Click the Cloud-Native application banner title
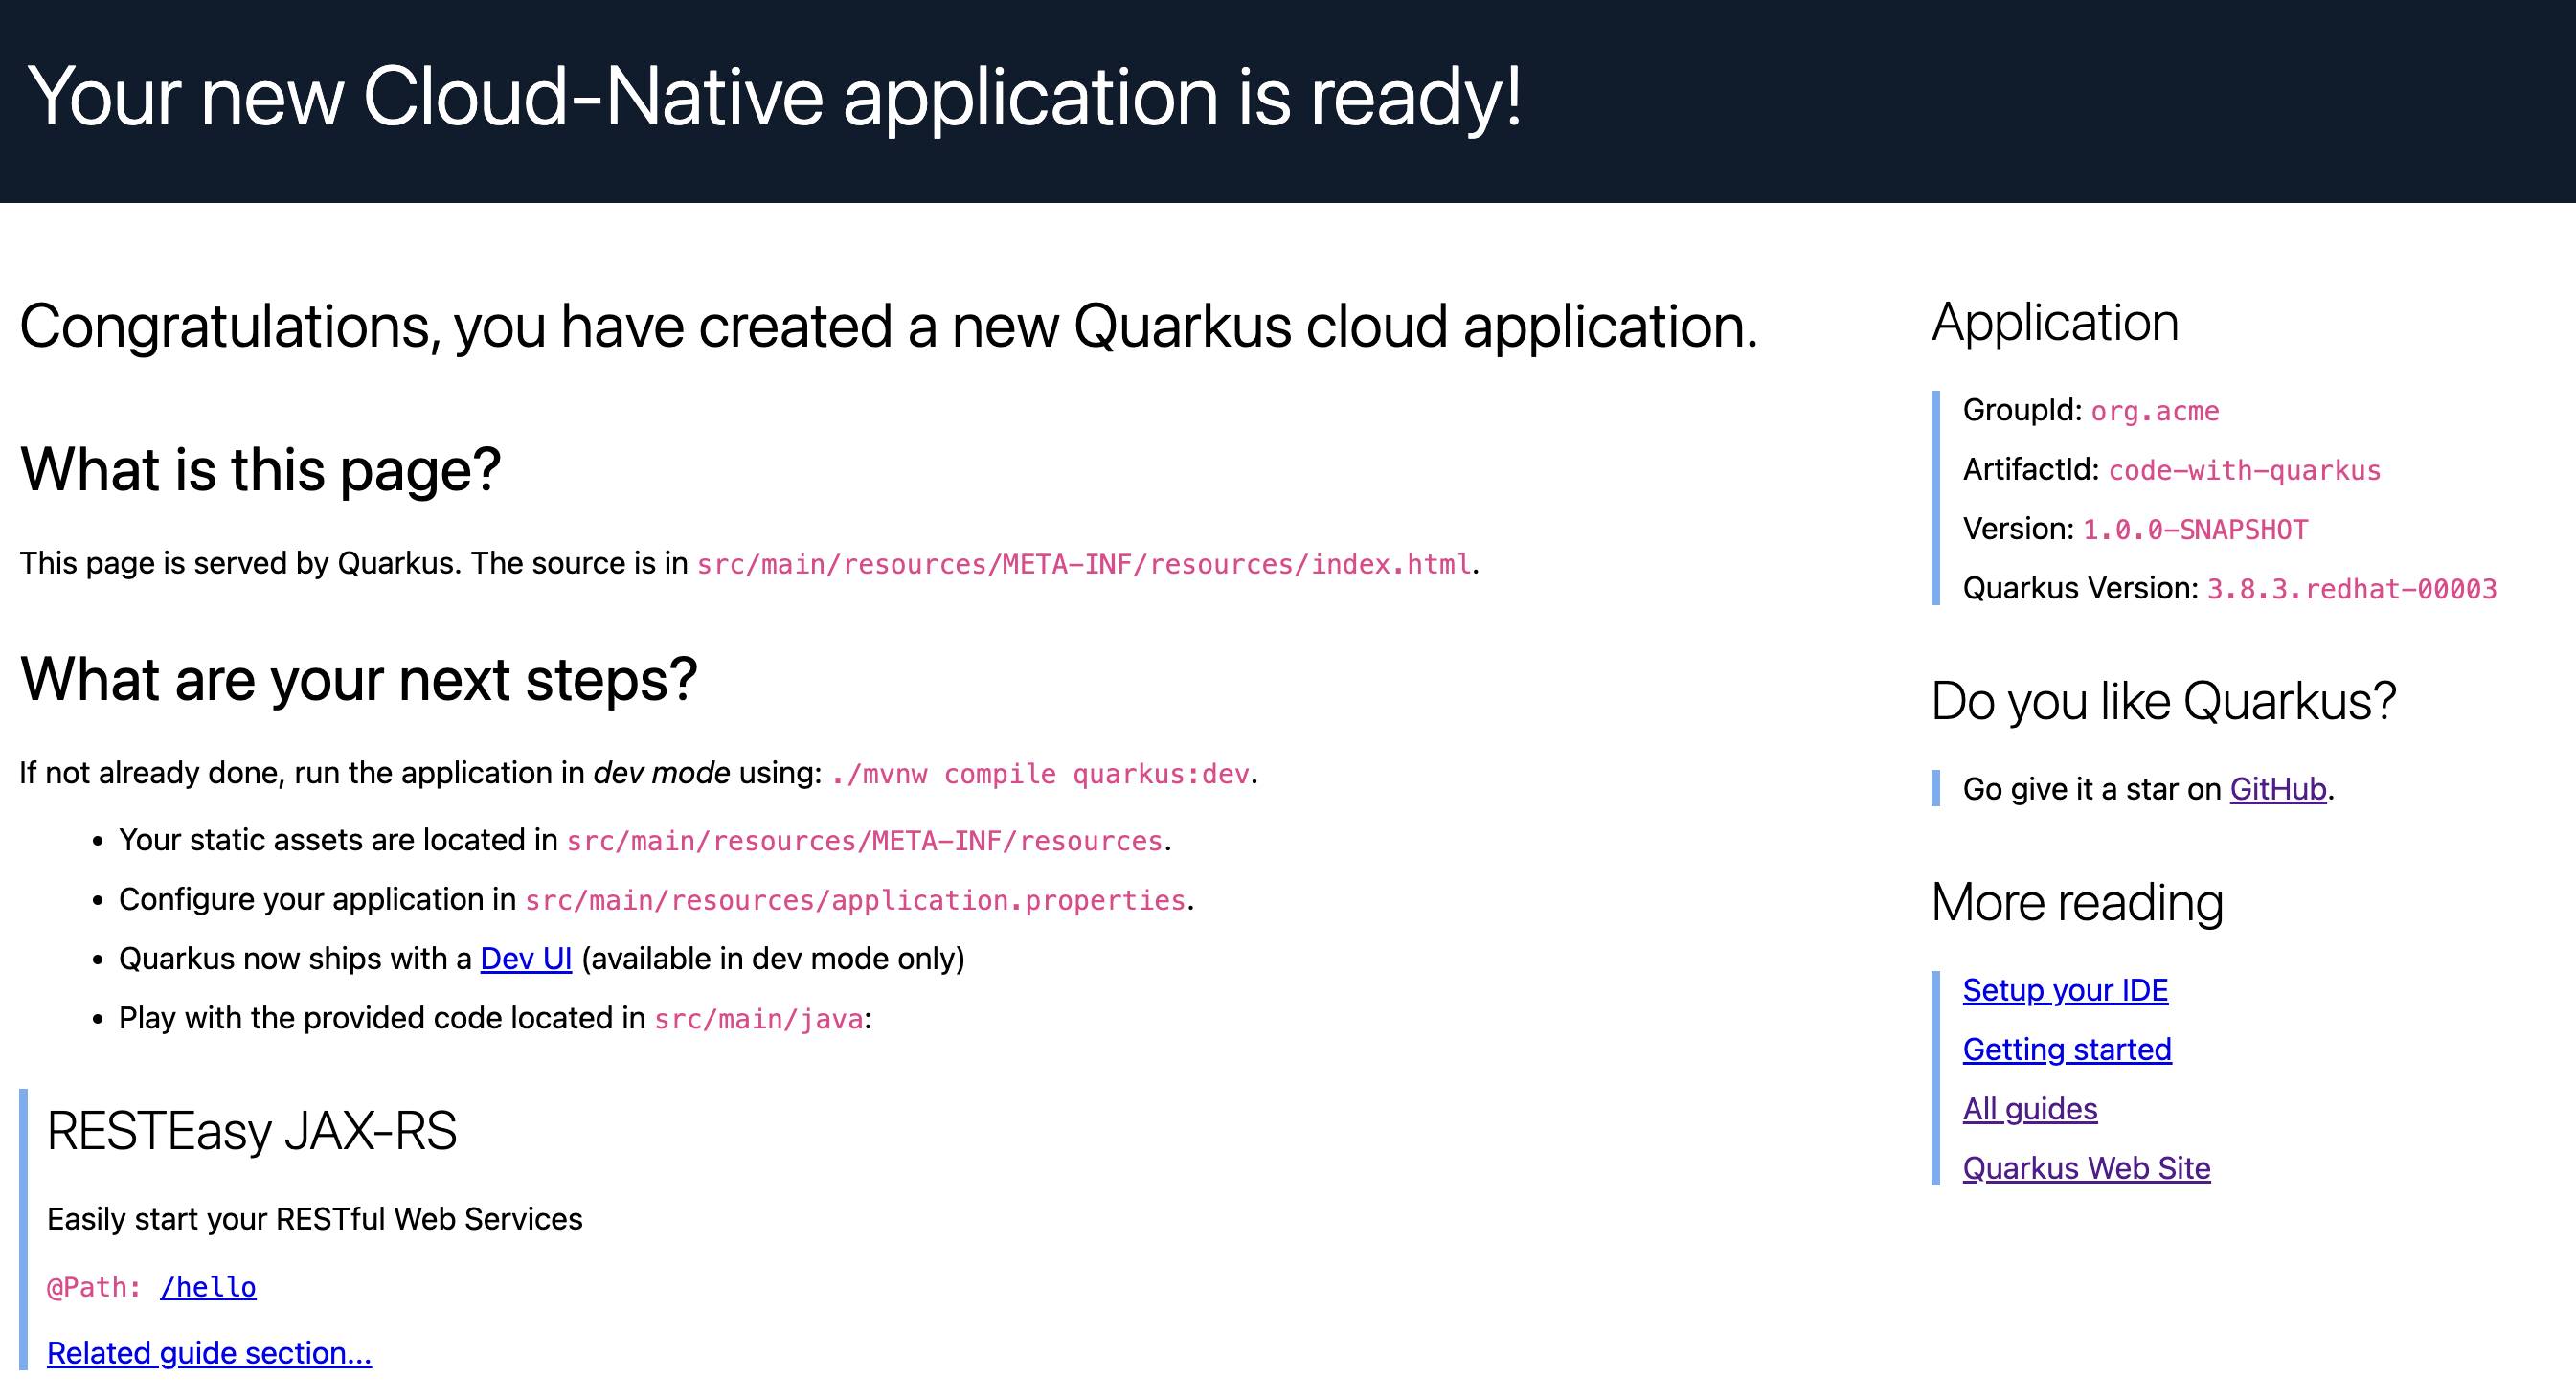2576x1400 pixels. (x=774, y=98)
